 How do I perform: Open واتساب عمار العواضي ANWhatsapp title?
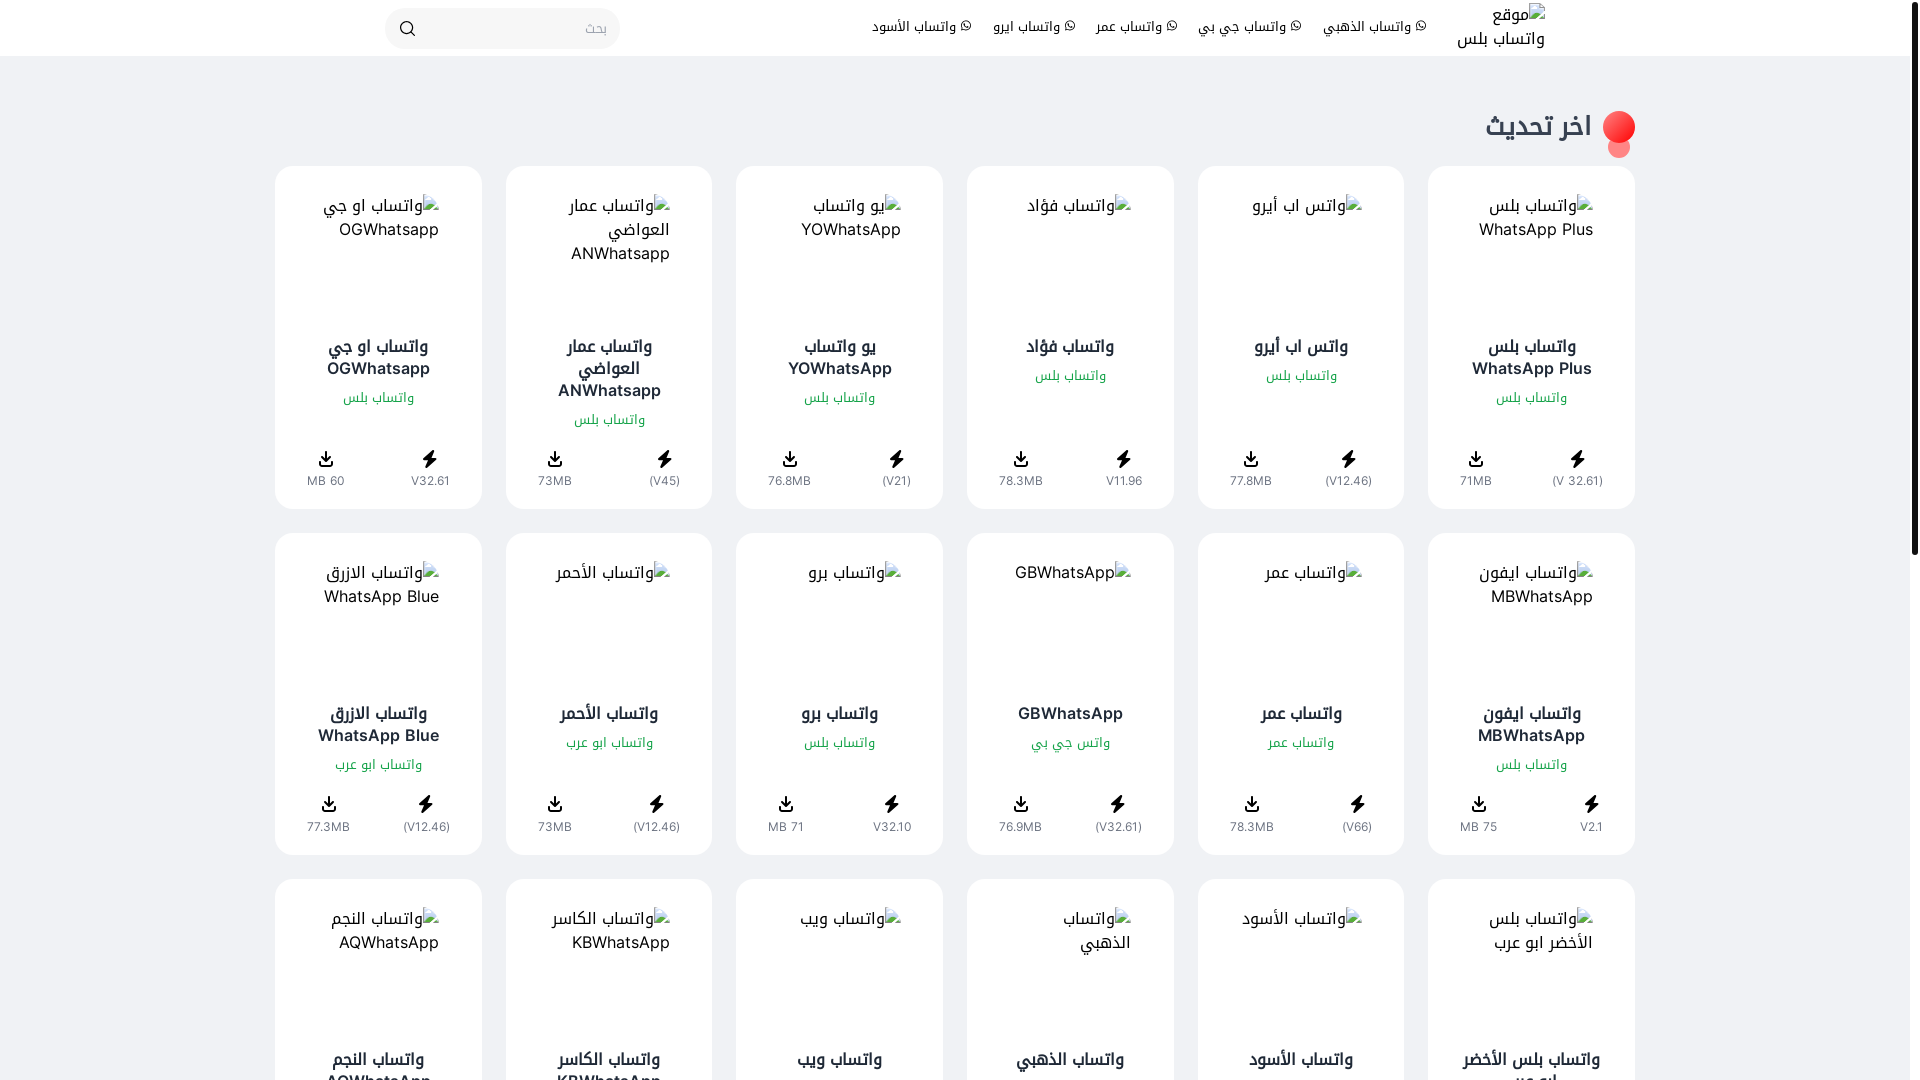point(609,368)
